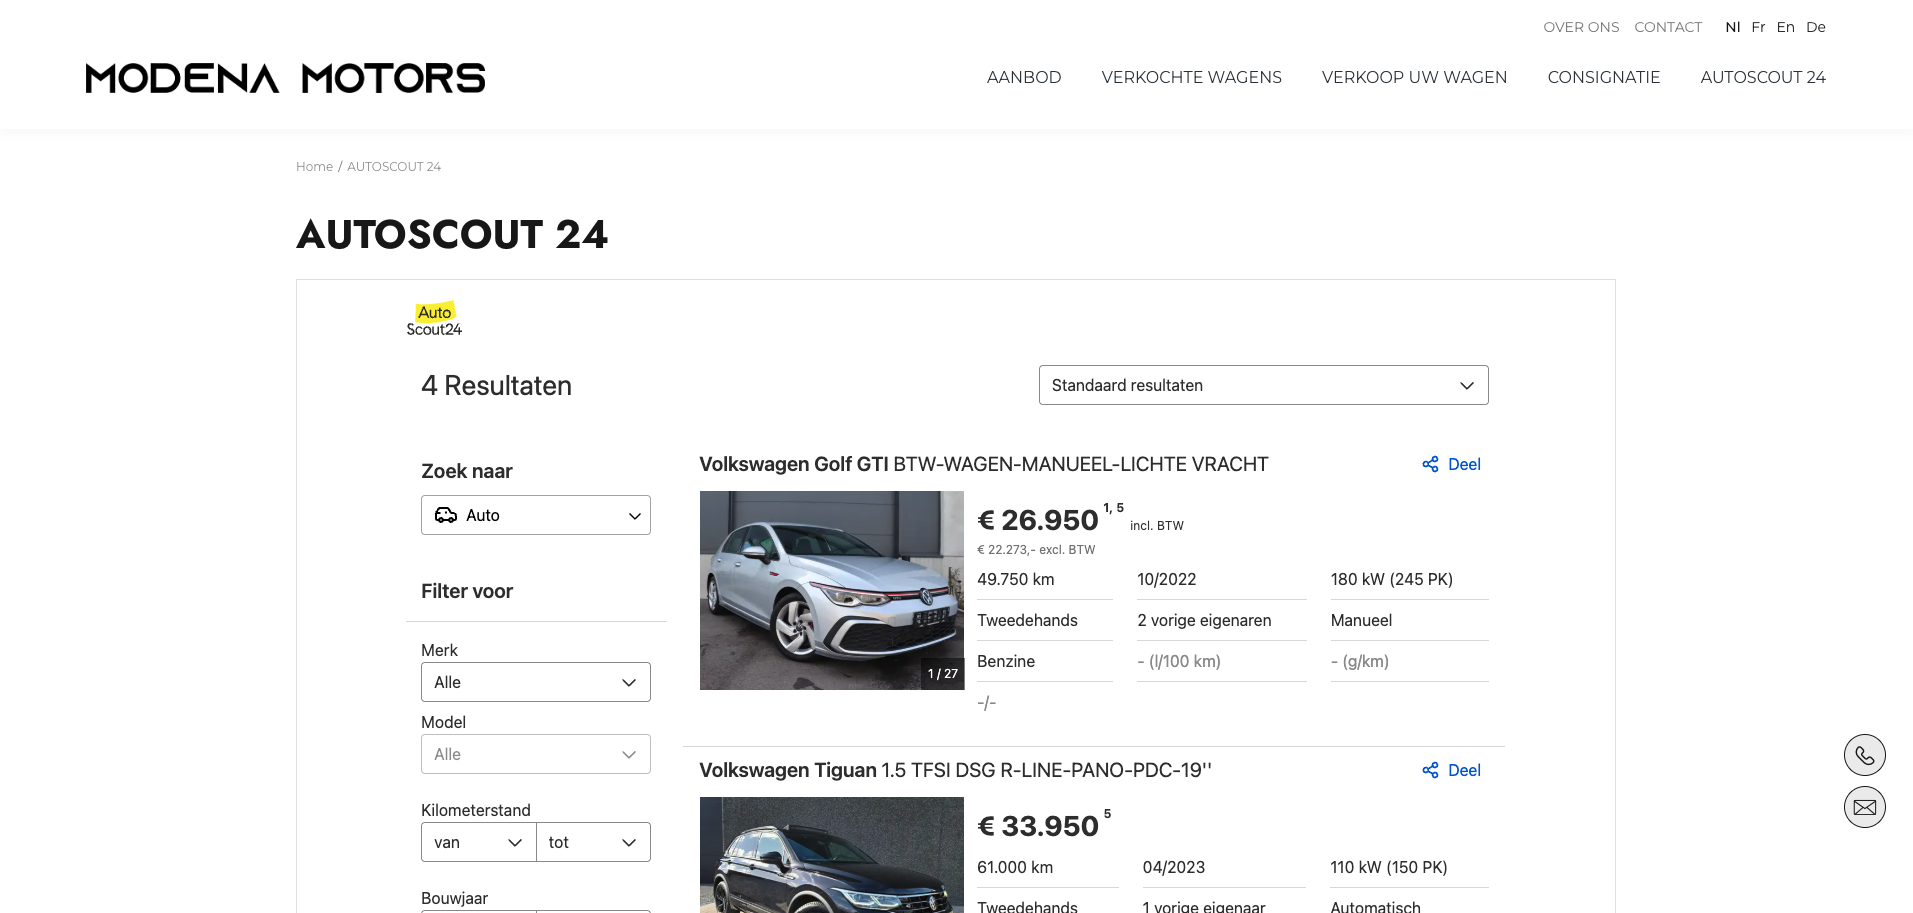Open the AANBOD menu item
This screenshot has height=913, width=1913.
coord(1024,77)
